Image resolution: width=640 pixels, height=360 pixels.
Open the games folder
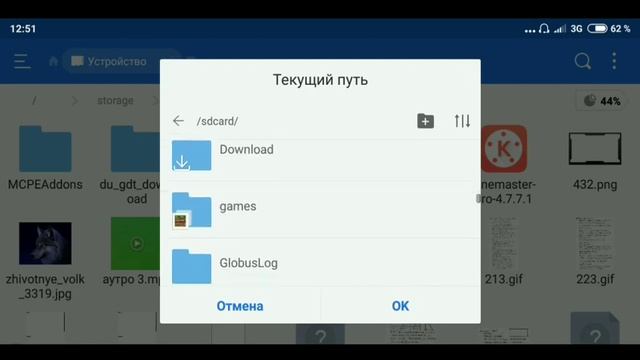[320, 210]
